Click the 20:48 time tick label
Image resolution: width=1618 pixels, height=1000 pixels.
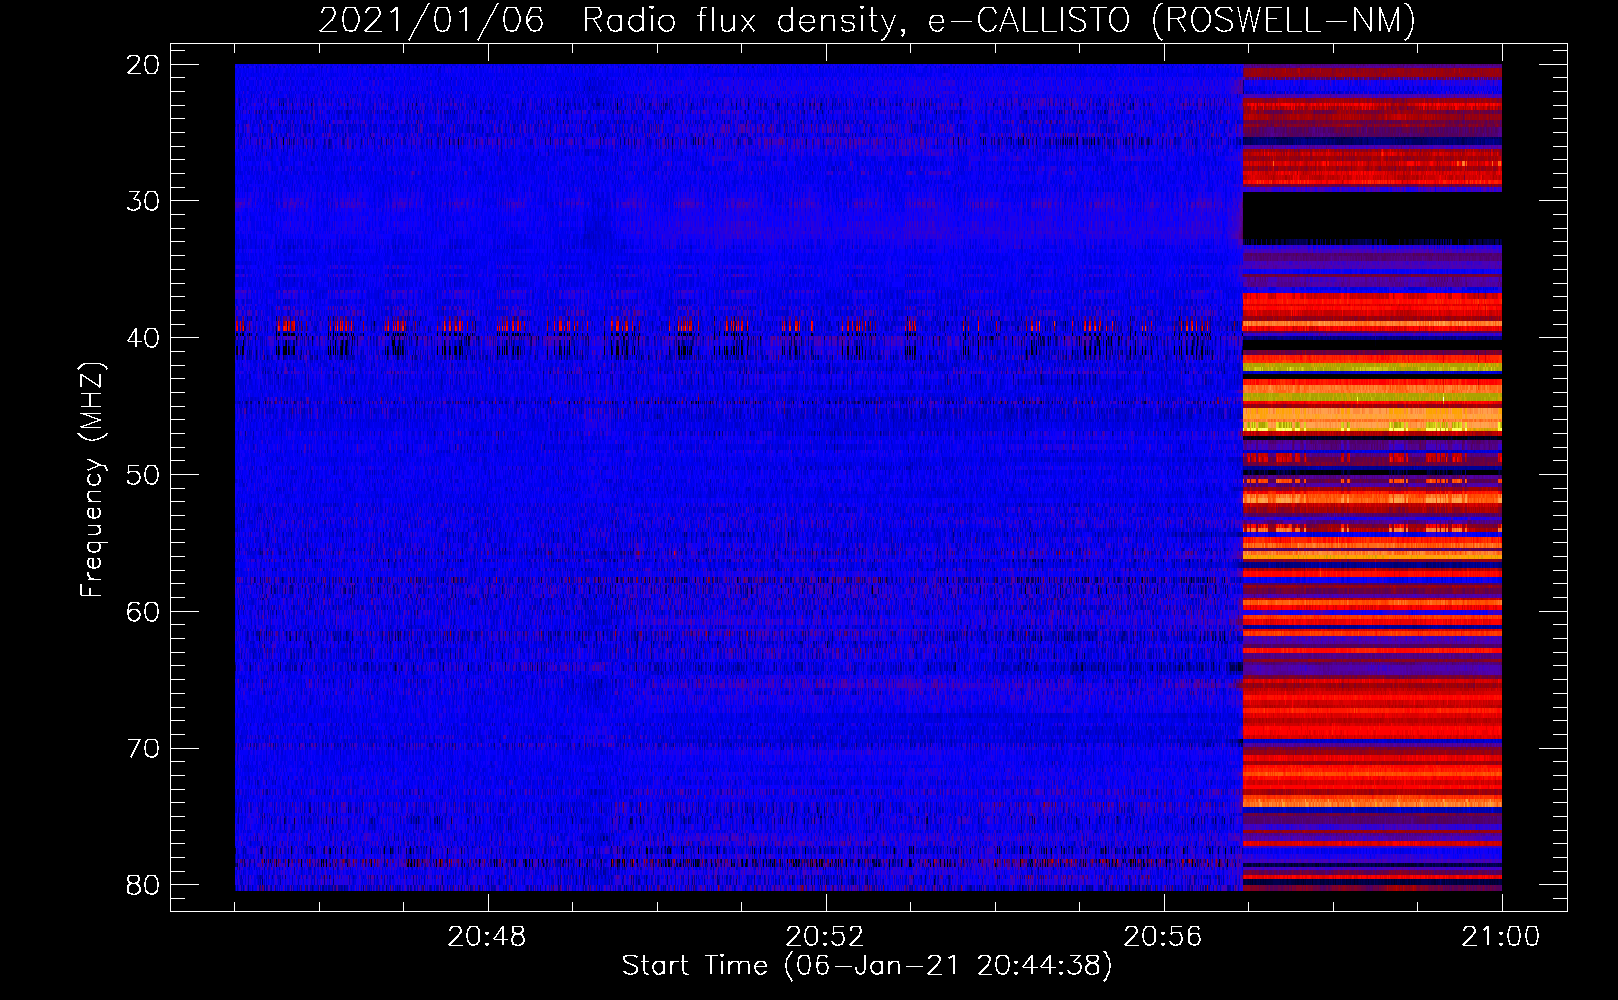[486, 937]
